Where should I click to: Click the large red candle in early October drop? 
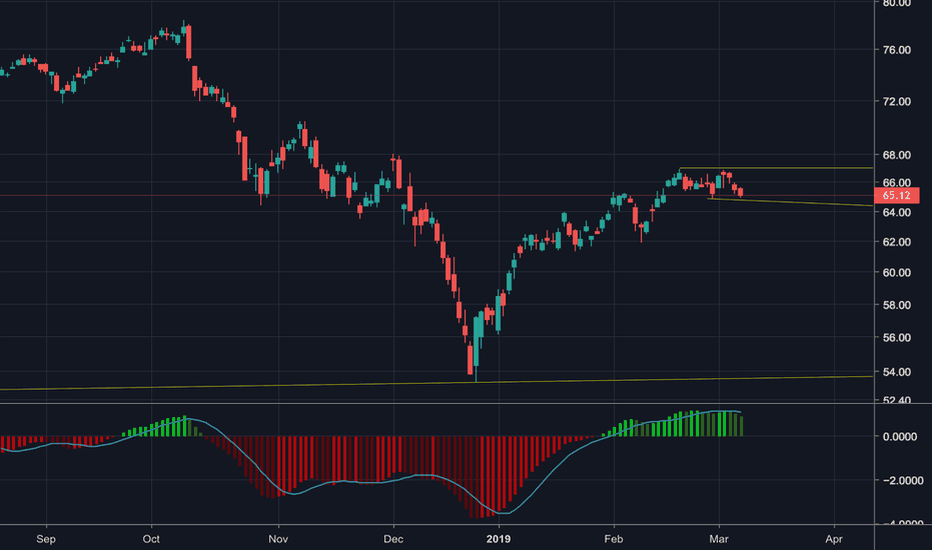(188, 42)
